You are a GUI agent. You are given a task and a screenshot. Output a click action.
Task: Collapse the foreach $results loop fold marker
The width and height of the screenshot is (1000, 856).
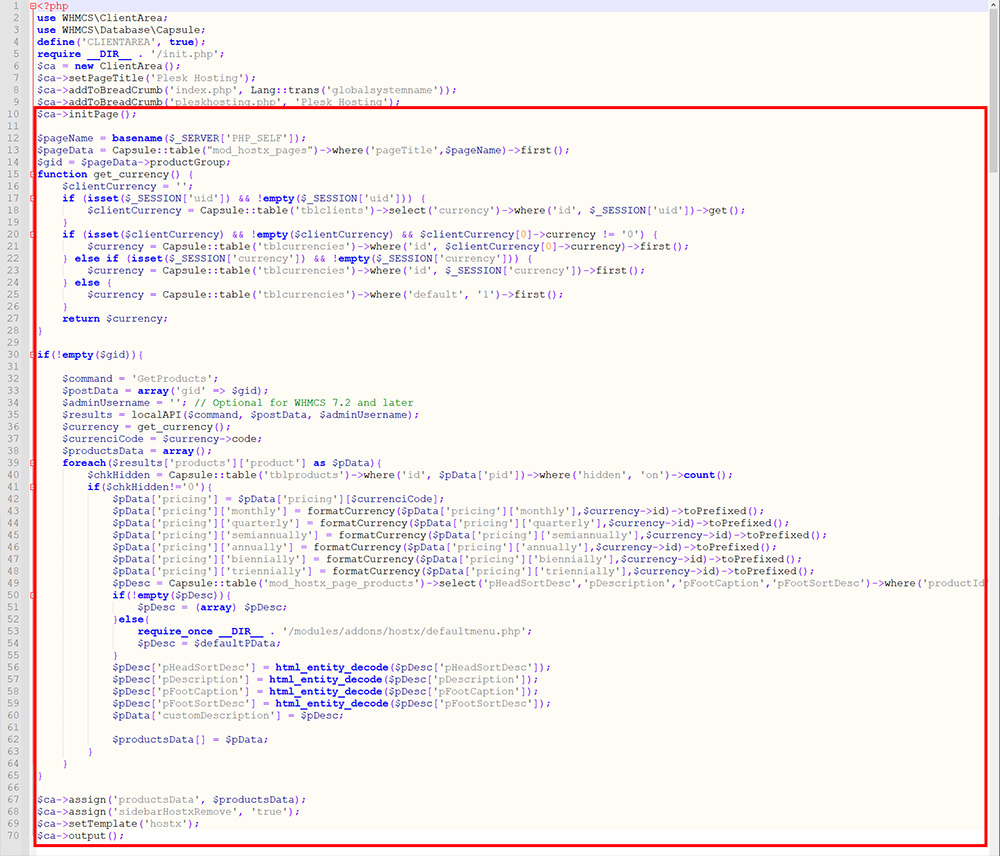coord(32,463)
